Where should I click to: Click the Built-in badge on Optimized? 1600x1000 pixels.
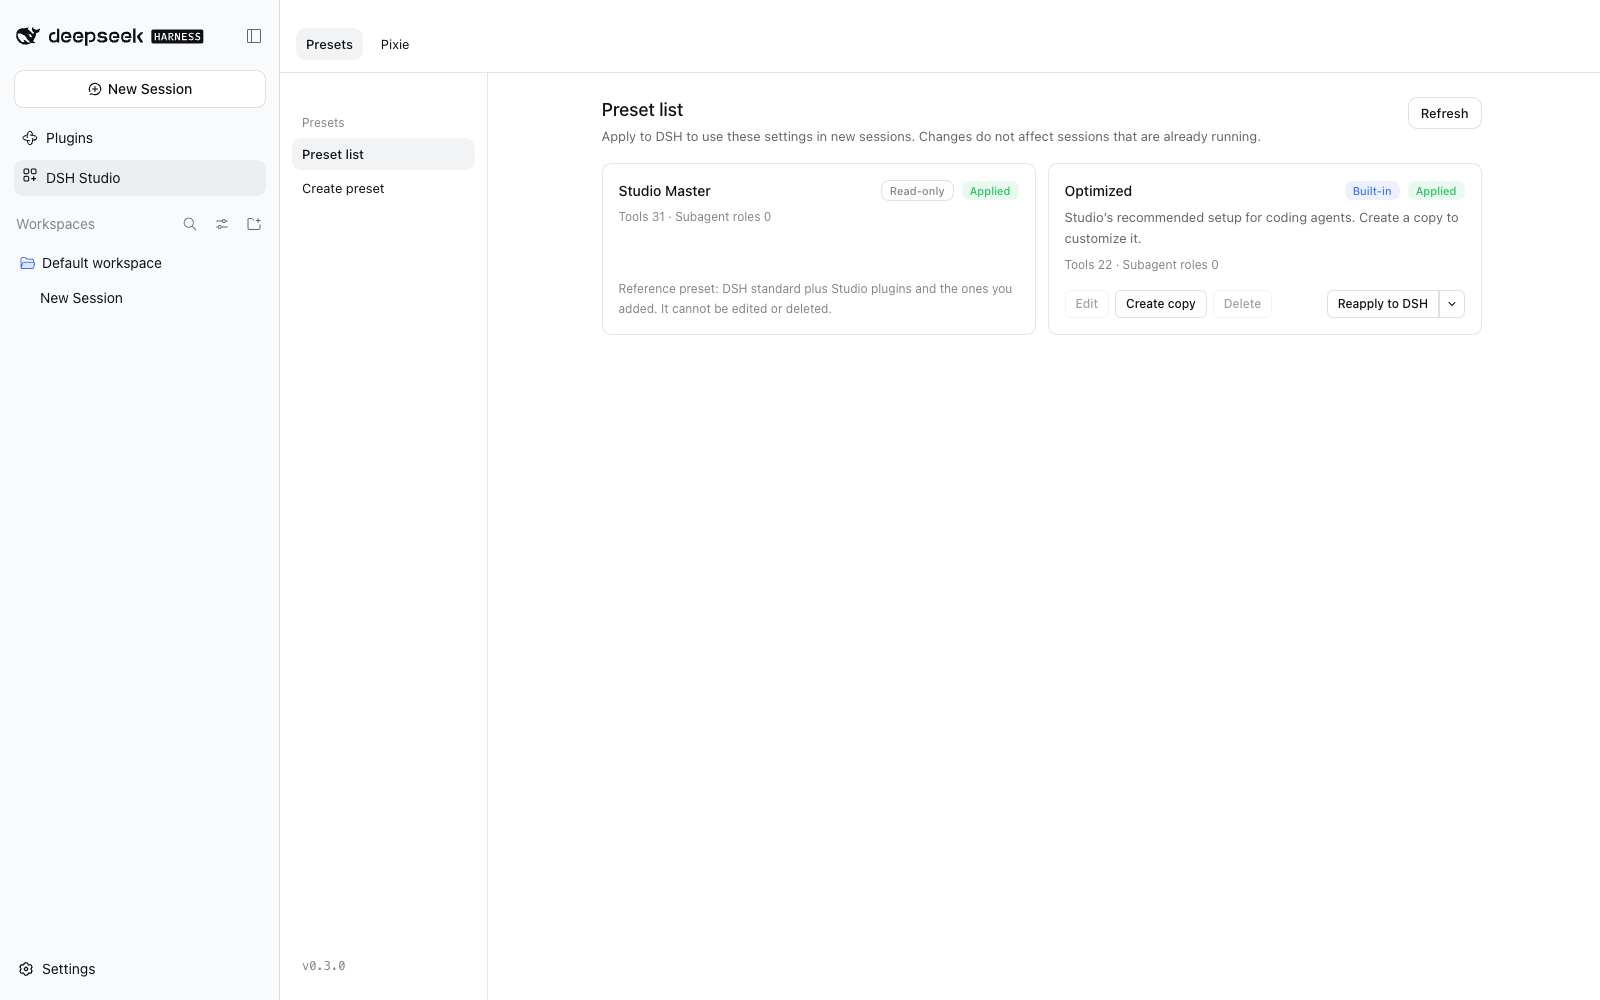[x=1372, y=191]
